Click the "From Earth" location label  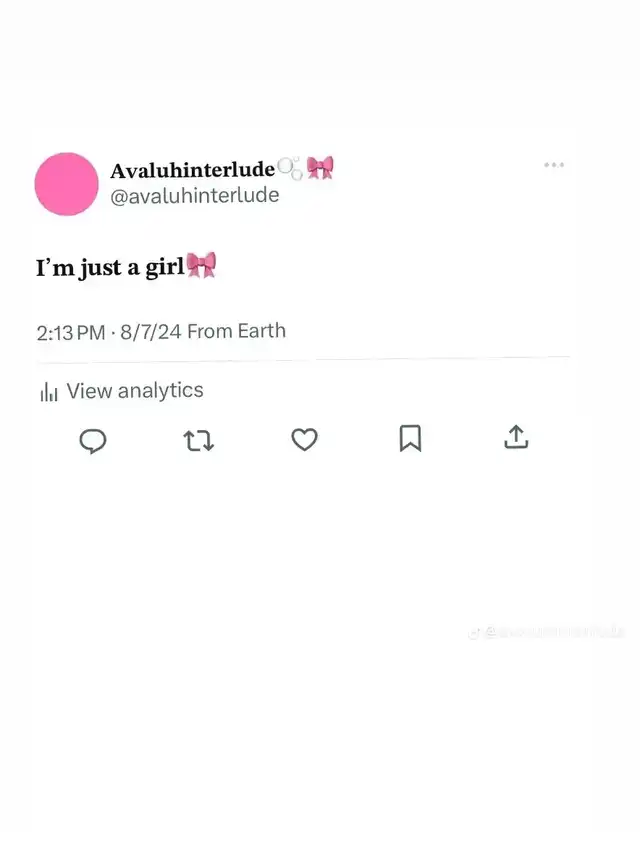pyautogui.click(x=236, y=331)
